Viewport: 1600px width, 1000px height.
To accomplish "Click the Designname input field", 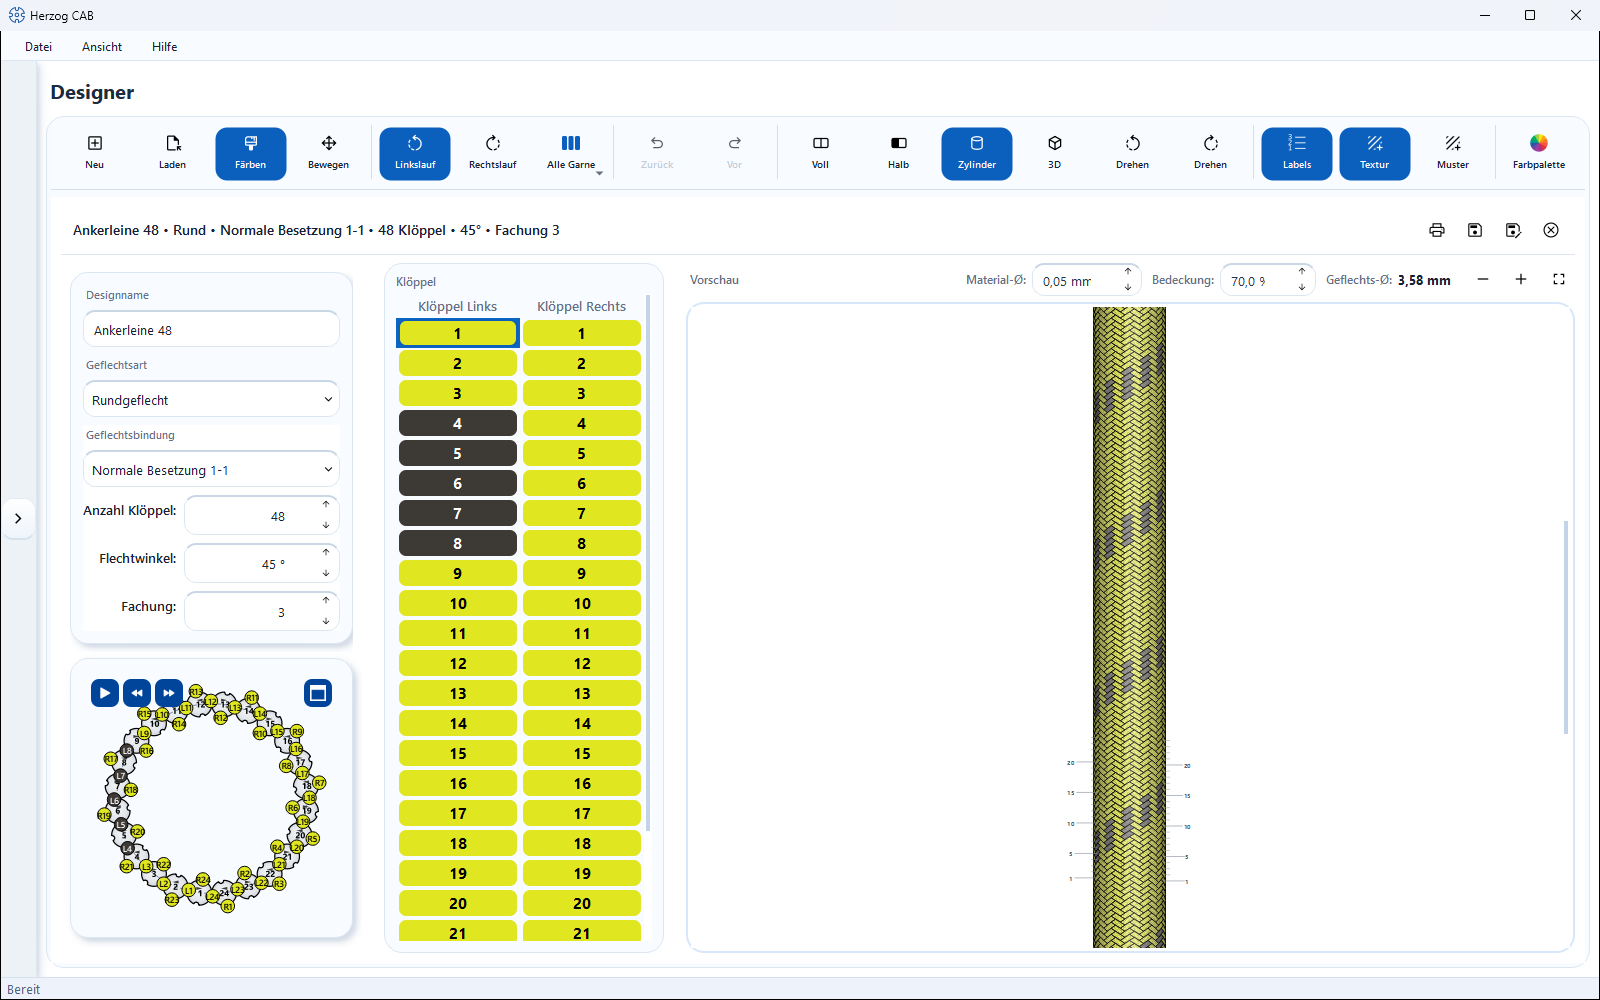I will [211, 330].
